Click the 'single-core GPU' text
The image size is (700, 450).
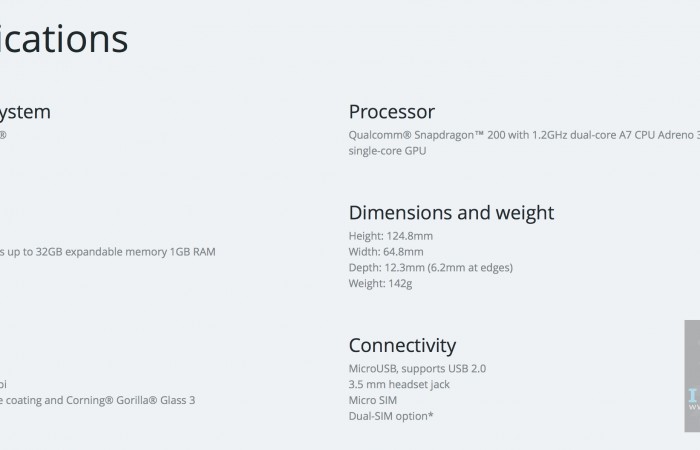(387, 151)
